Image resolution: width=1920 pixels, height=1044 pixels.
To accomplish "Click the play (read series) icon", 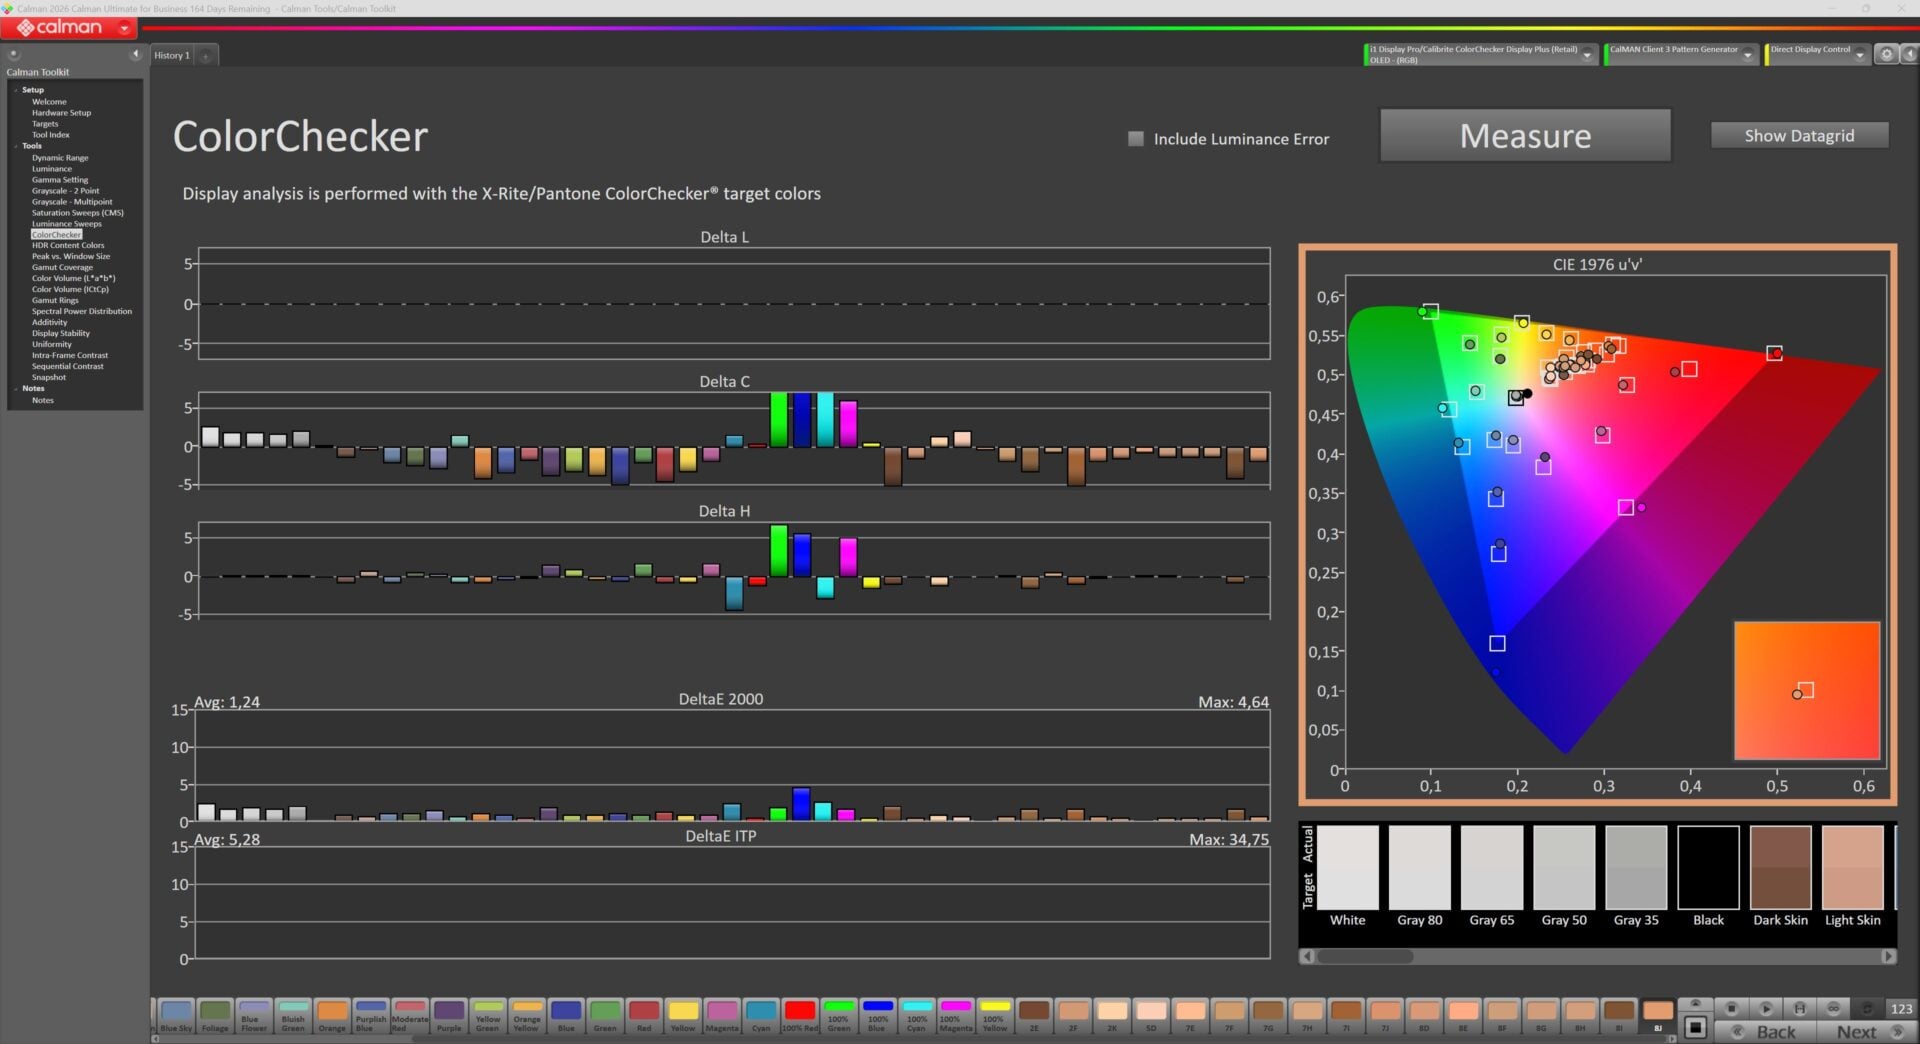I will (x=1766, y=1008).
